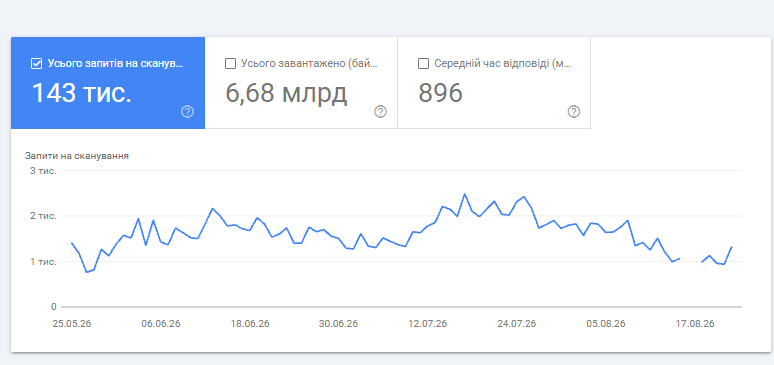Click the 12.07.26 date axis label
Image resolution: width=774 pixels, height=365 pixels.
pos(427,324)
